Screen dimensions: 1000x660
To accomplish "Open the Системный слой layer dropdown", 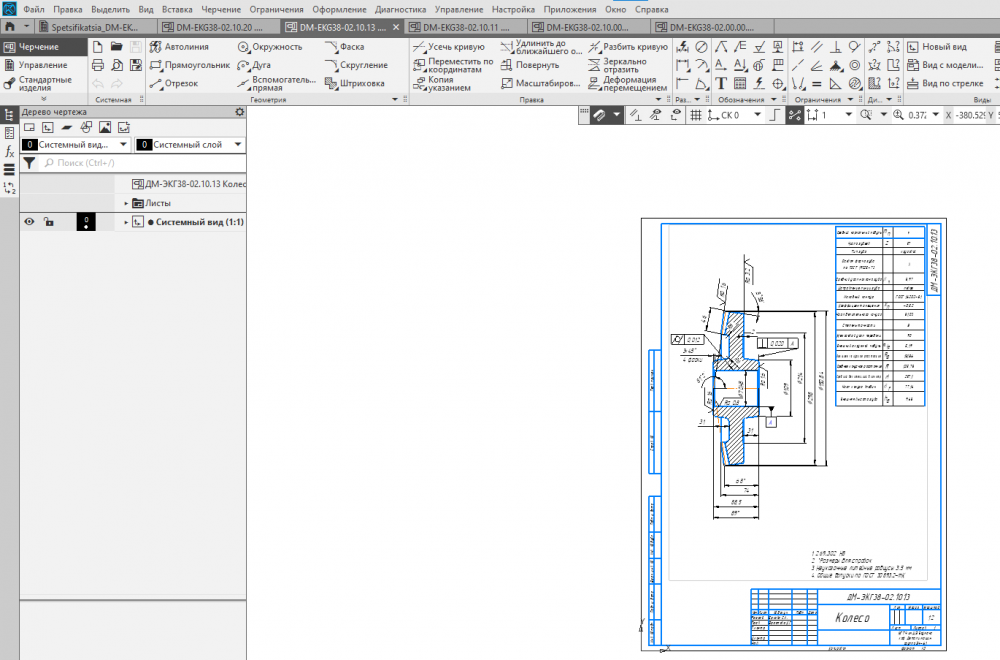I will click(238, 145).
